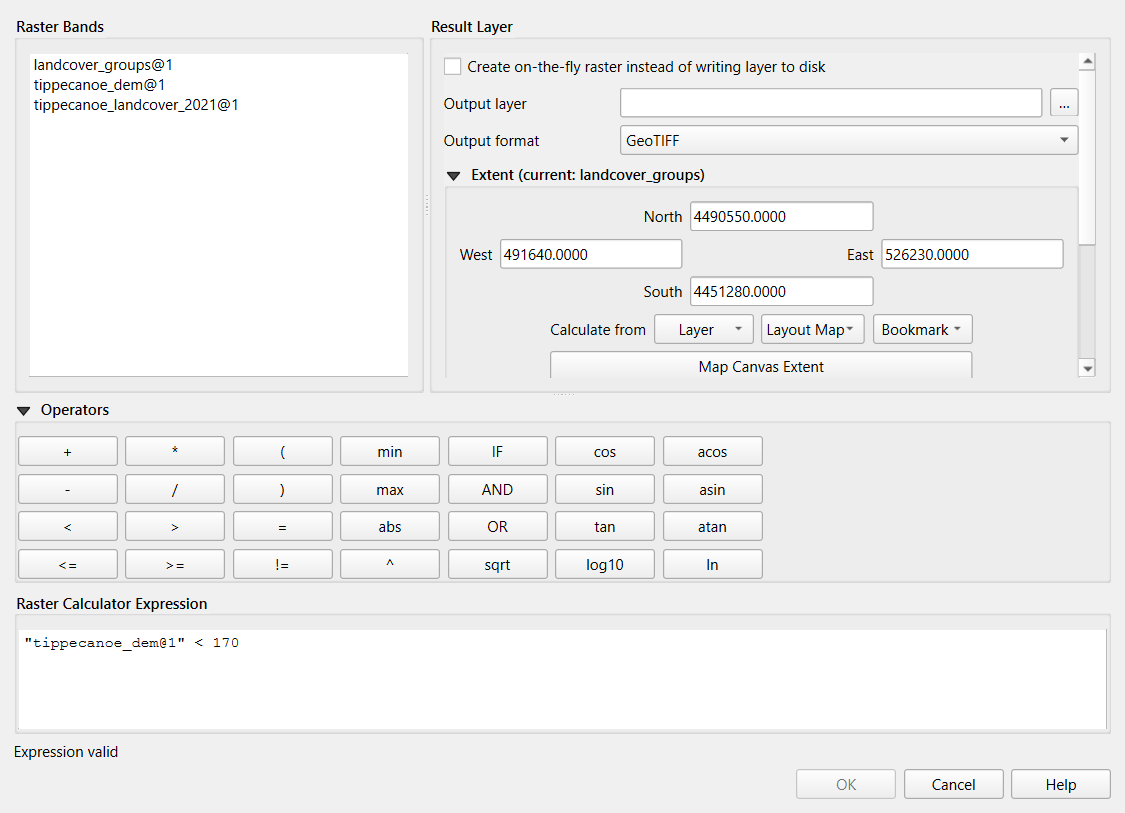1125x813 pixels.
Task: Insert the tan function
Action: 605,527
